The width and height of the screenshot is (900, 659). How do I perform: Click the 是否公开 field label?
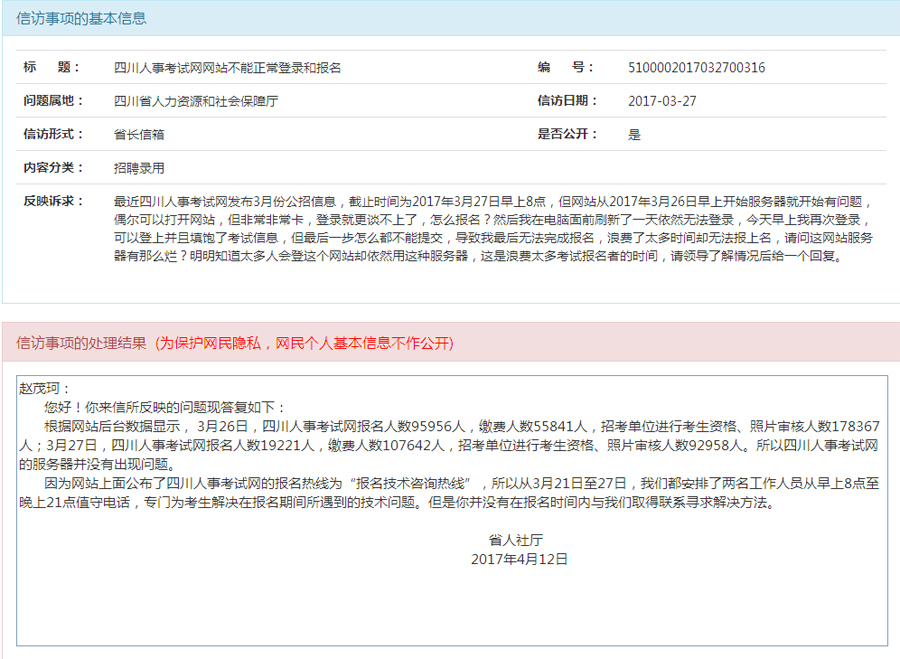[567, 134]
